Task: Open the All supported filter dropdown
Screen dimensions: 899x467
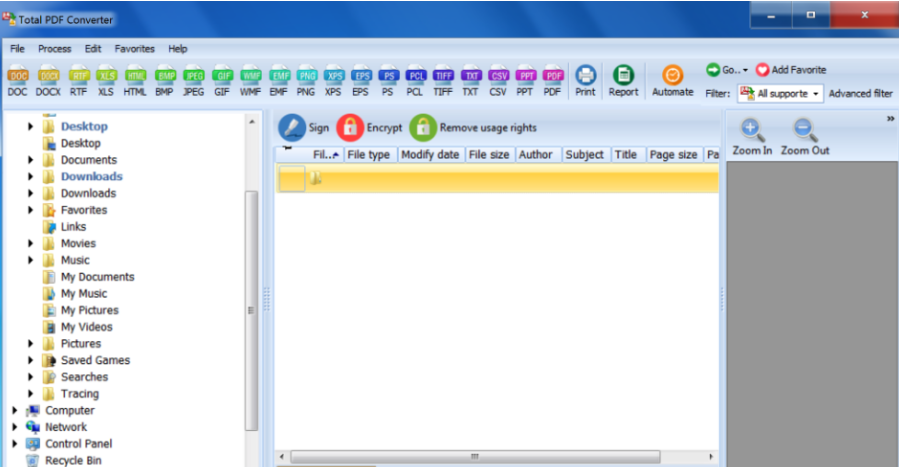Action: (780, 93)
